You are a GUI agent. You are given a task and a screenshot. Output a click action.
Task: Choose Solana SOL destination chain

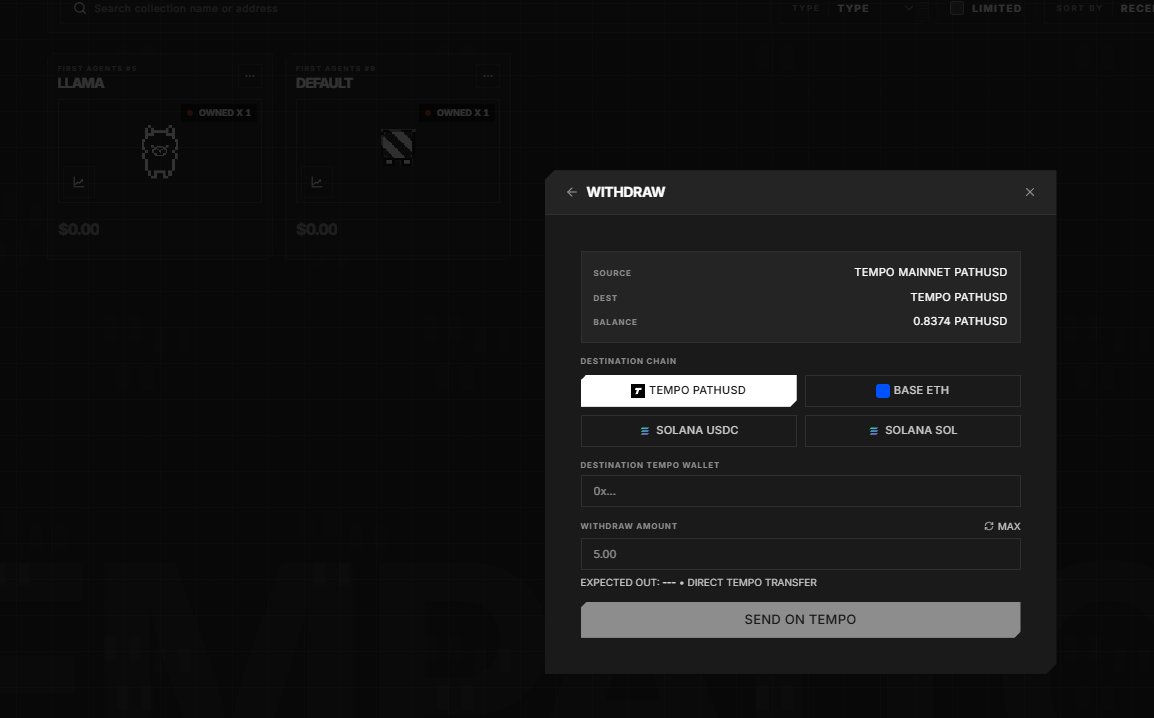click(913, 431)
